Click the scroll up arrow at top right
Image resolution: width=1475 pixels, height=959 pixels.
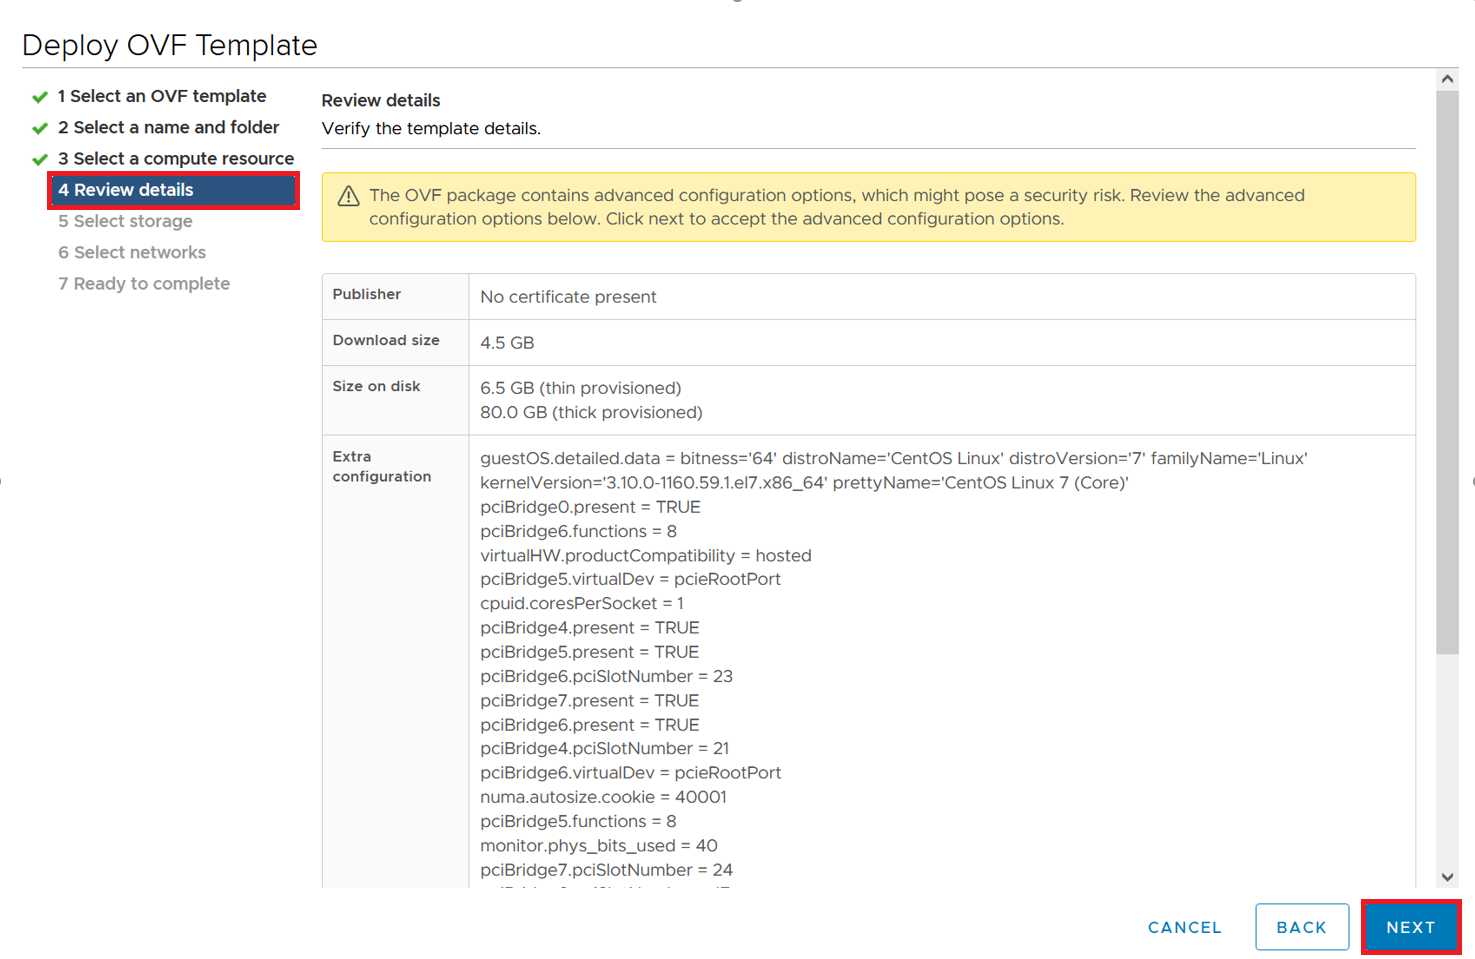(x=1447, y=79)
